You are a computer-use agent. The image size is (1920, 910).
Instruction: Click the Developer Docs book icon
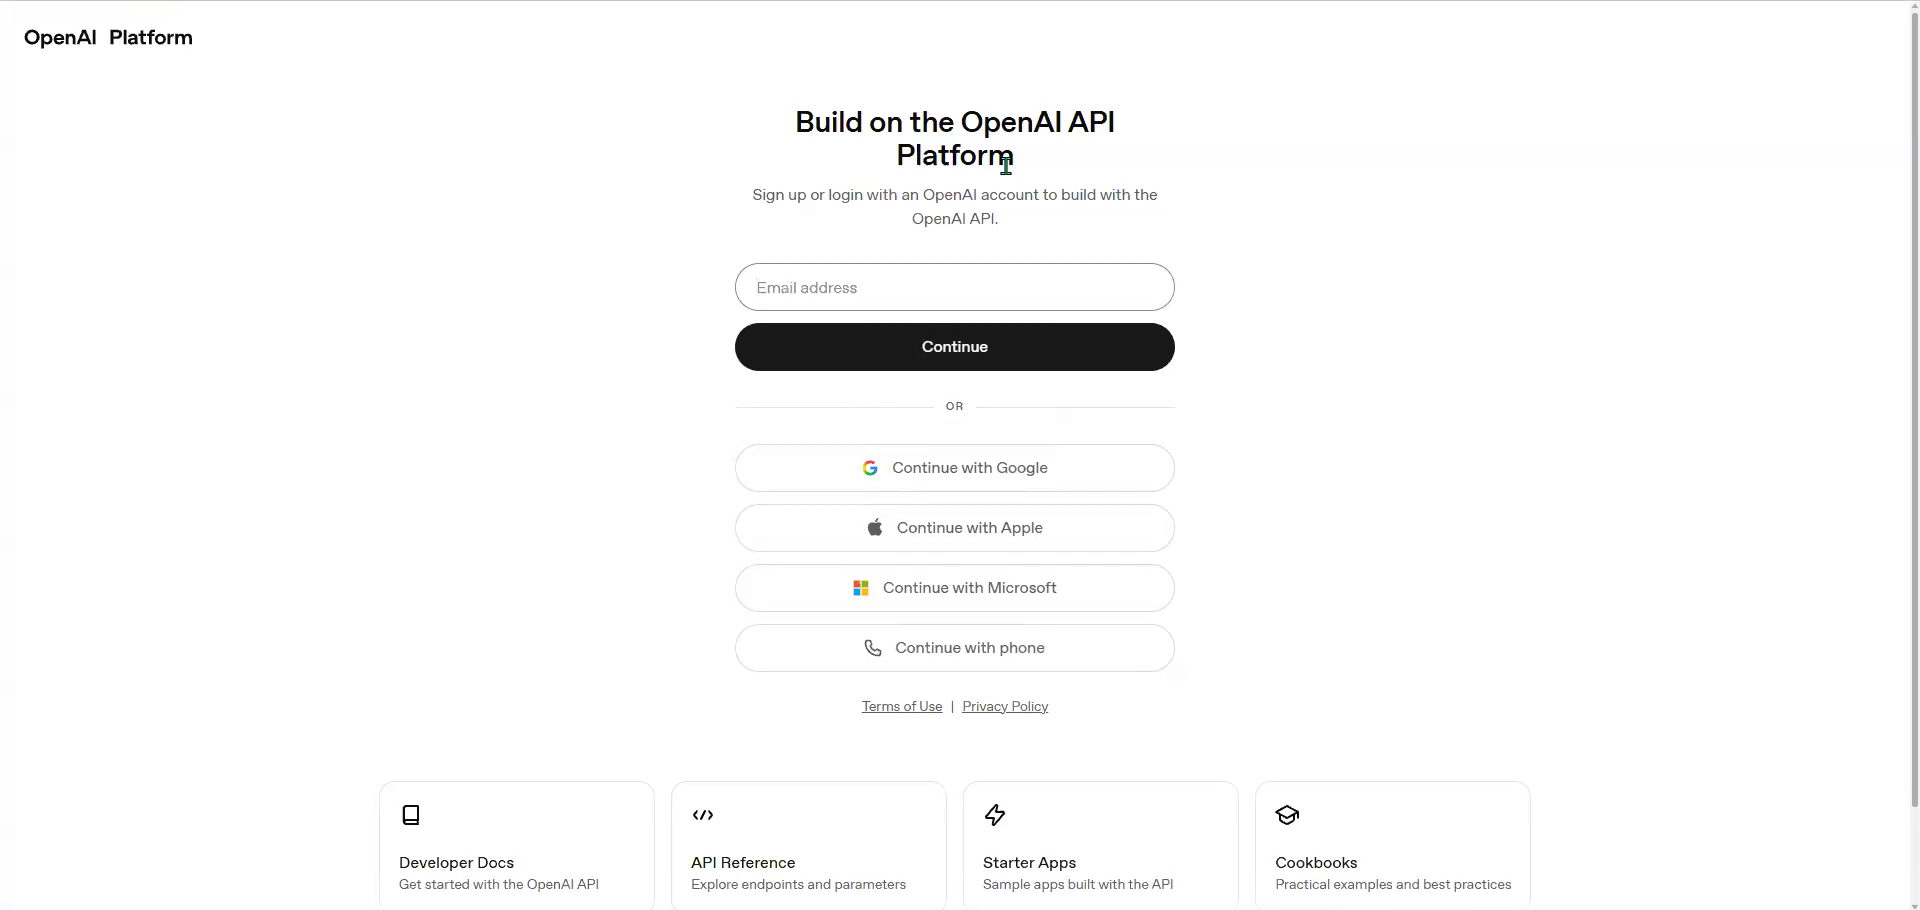click(x=411, y=815)
